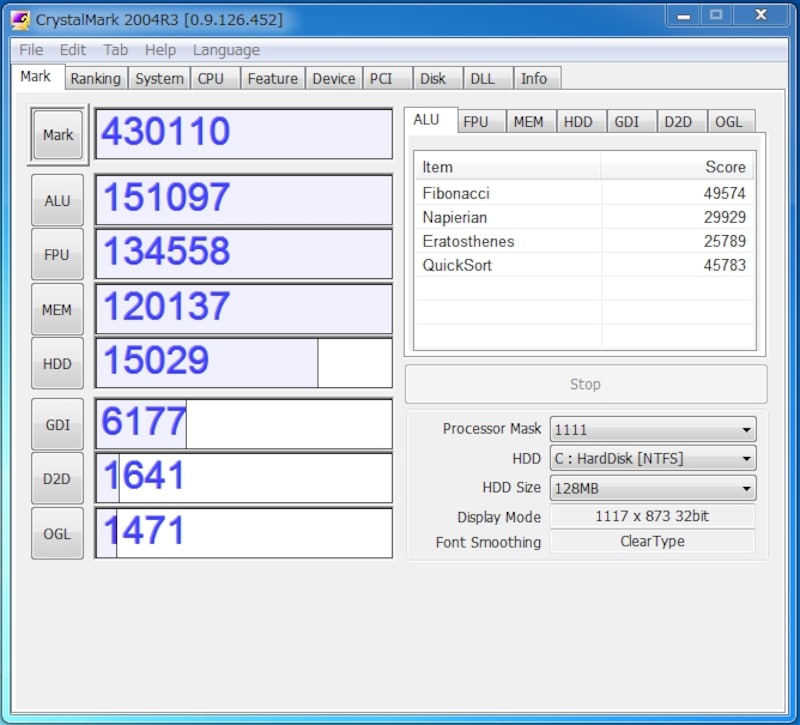800x725 pixels.
Task: Select the ALU benchmark icon on the left
Action: pos(56,200)
